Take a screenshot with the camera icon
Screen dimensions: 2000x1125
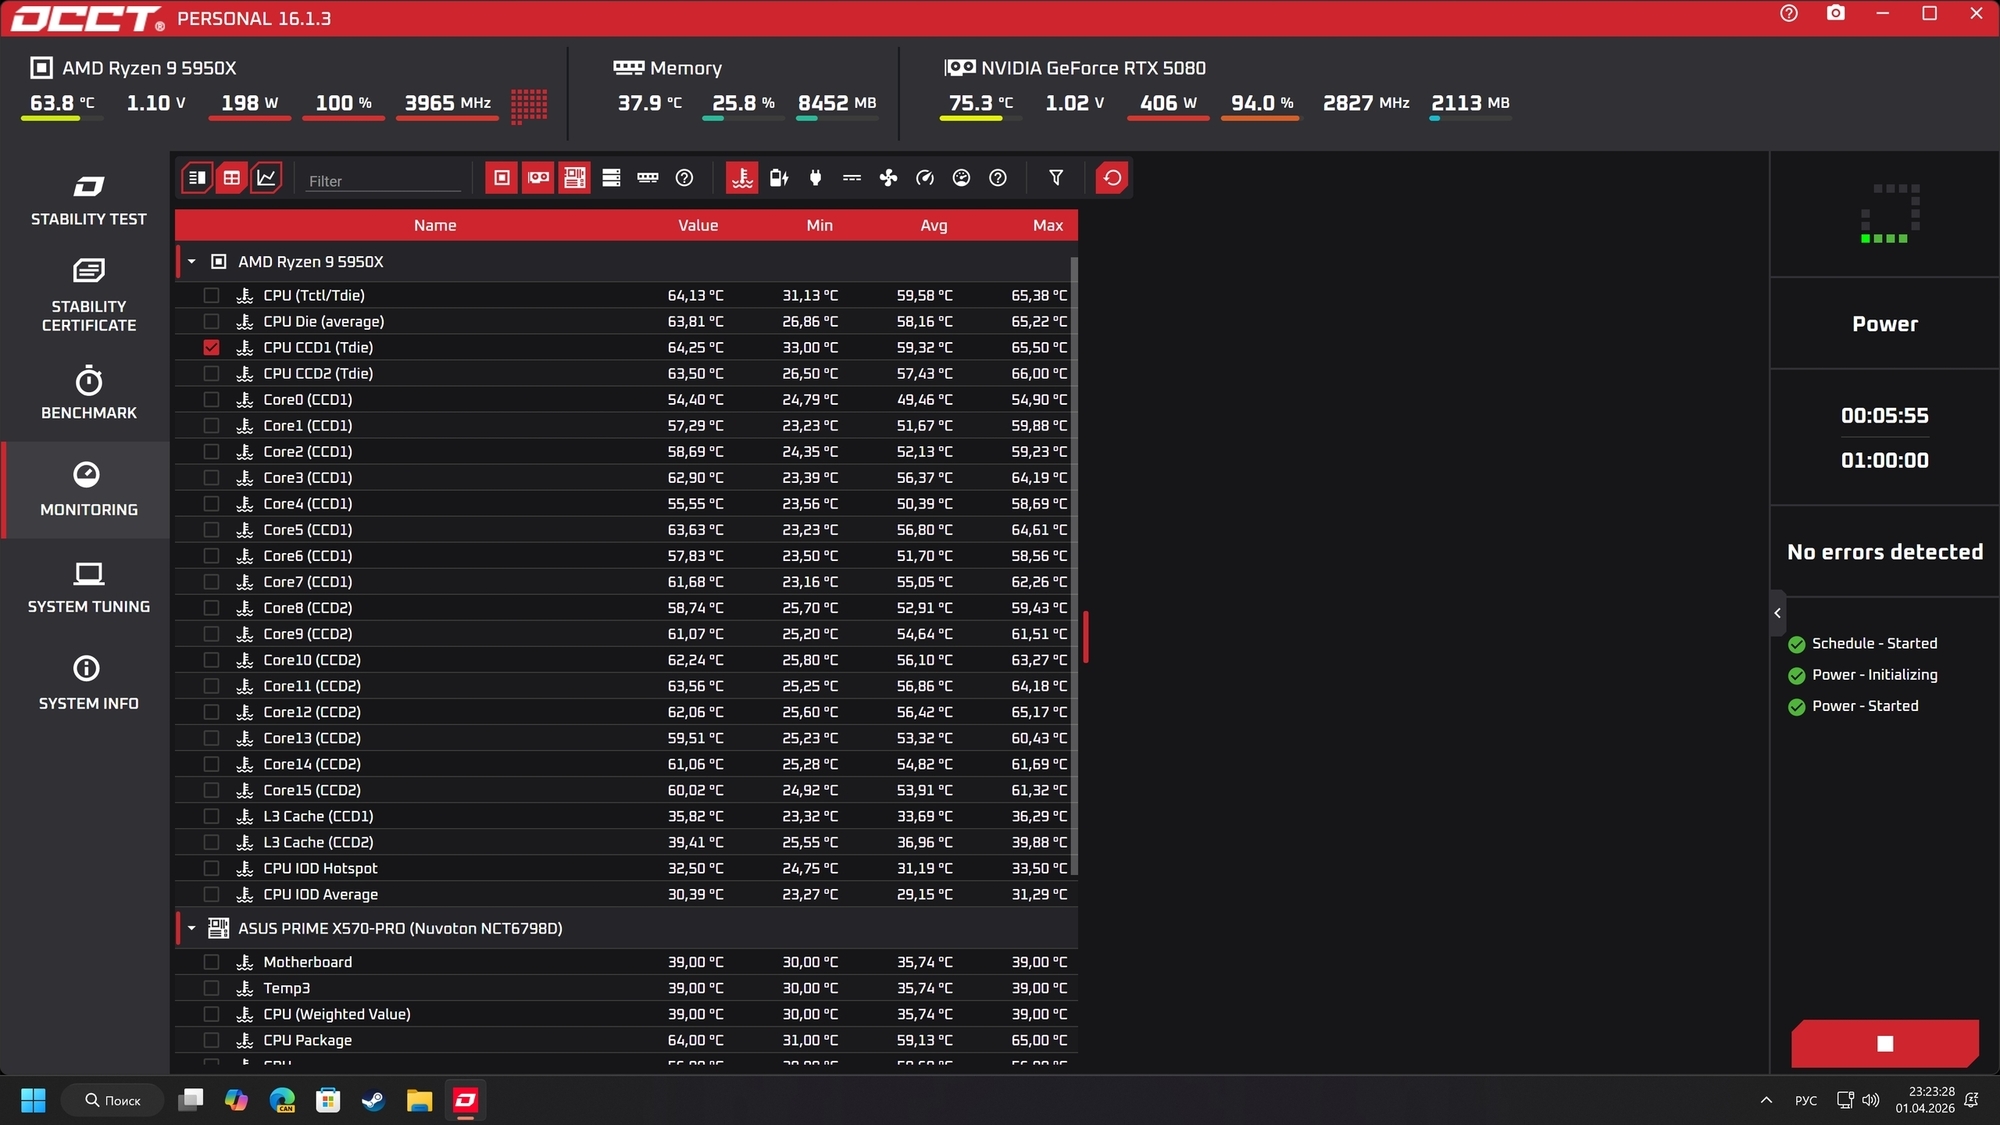tap(1836, 13)
